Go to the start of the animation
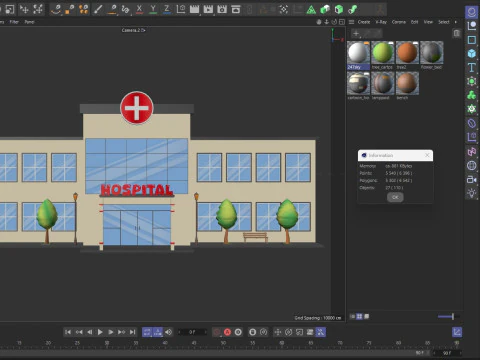This screenshot has height=360, width=480. 68,332
